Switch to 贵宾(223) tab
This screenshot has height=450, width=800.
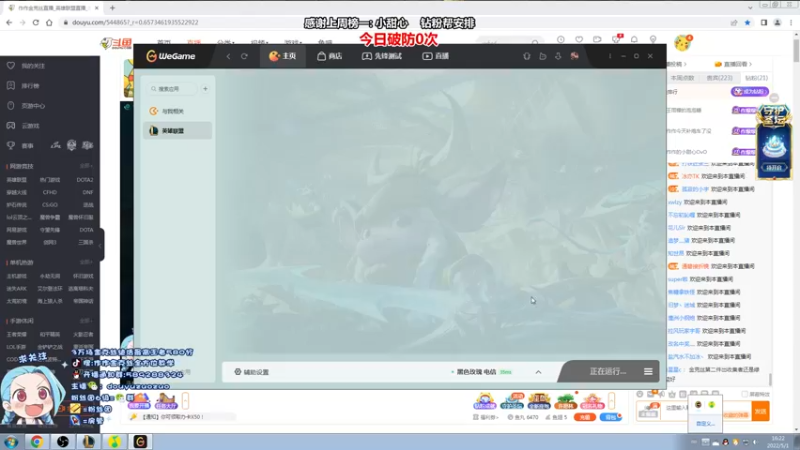(x=719, y=78)
